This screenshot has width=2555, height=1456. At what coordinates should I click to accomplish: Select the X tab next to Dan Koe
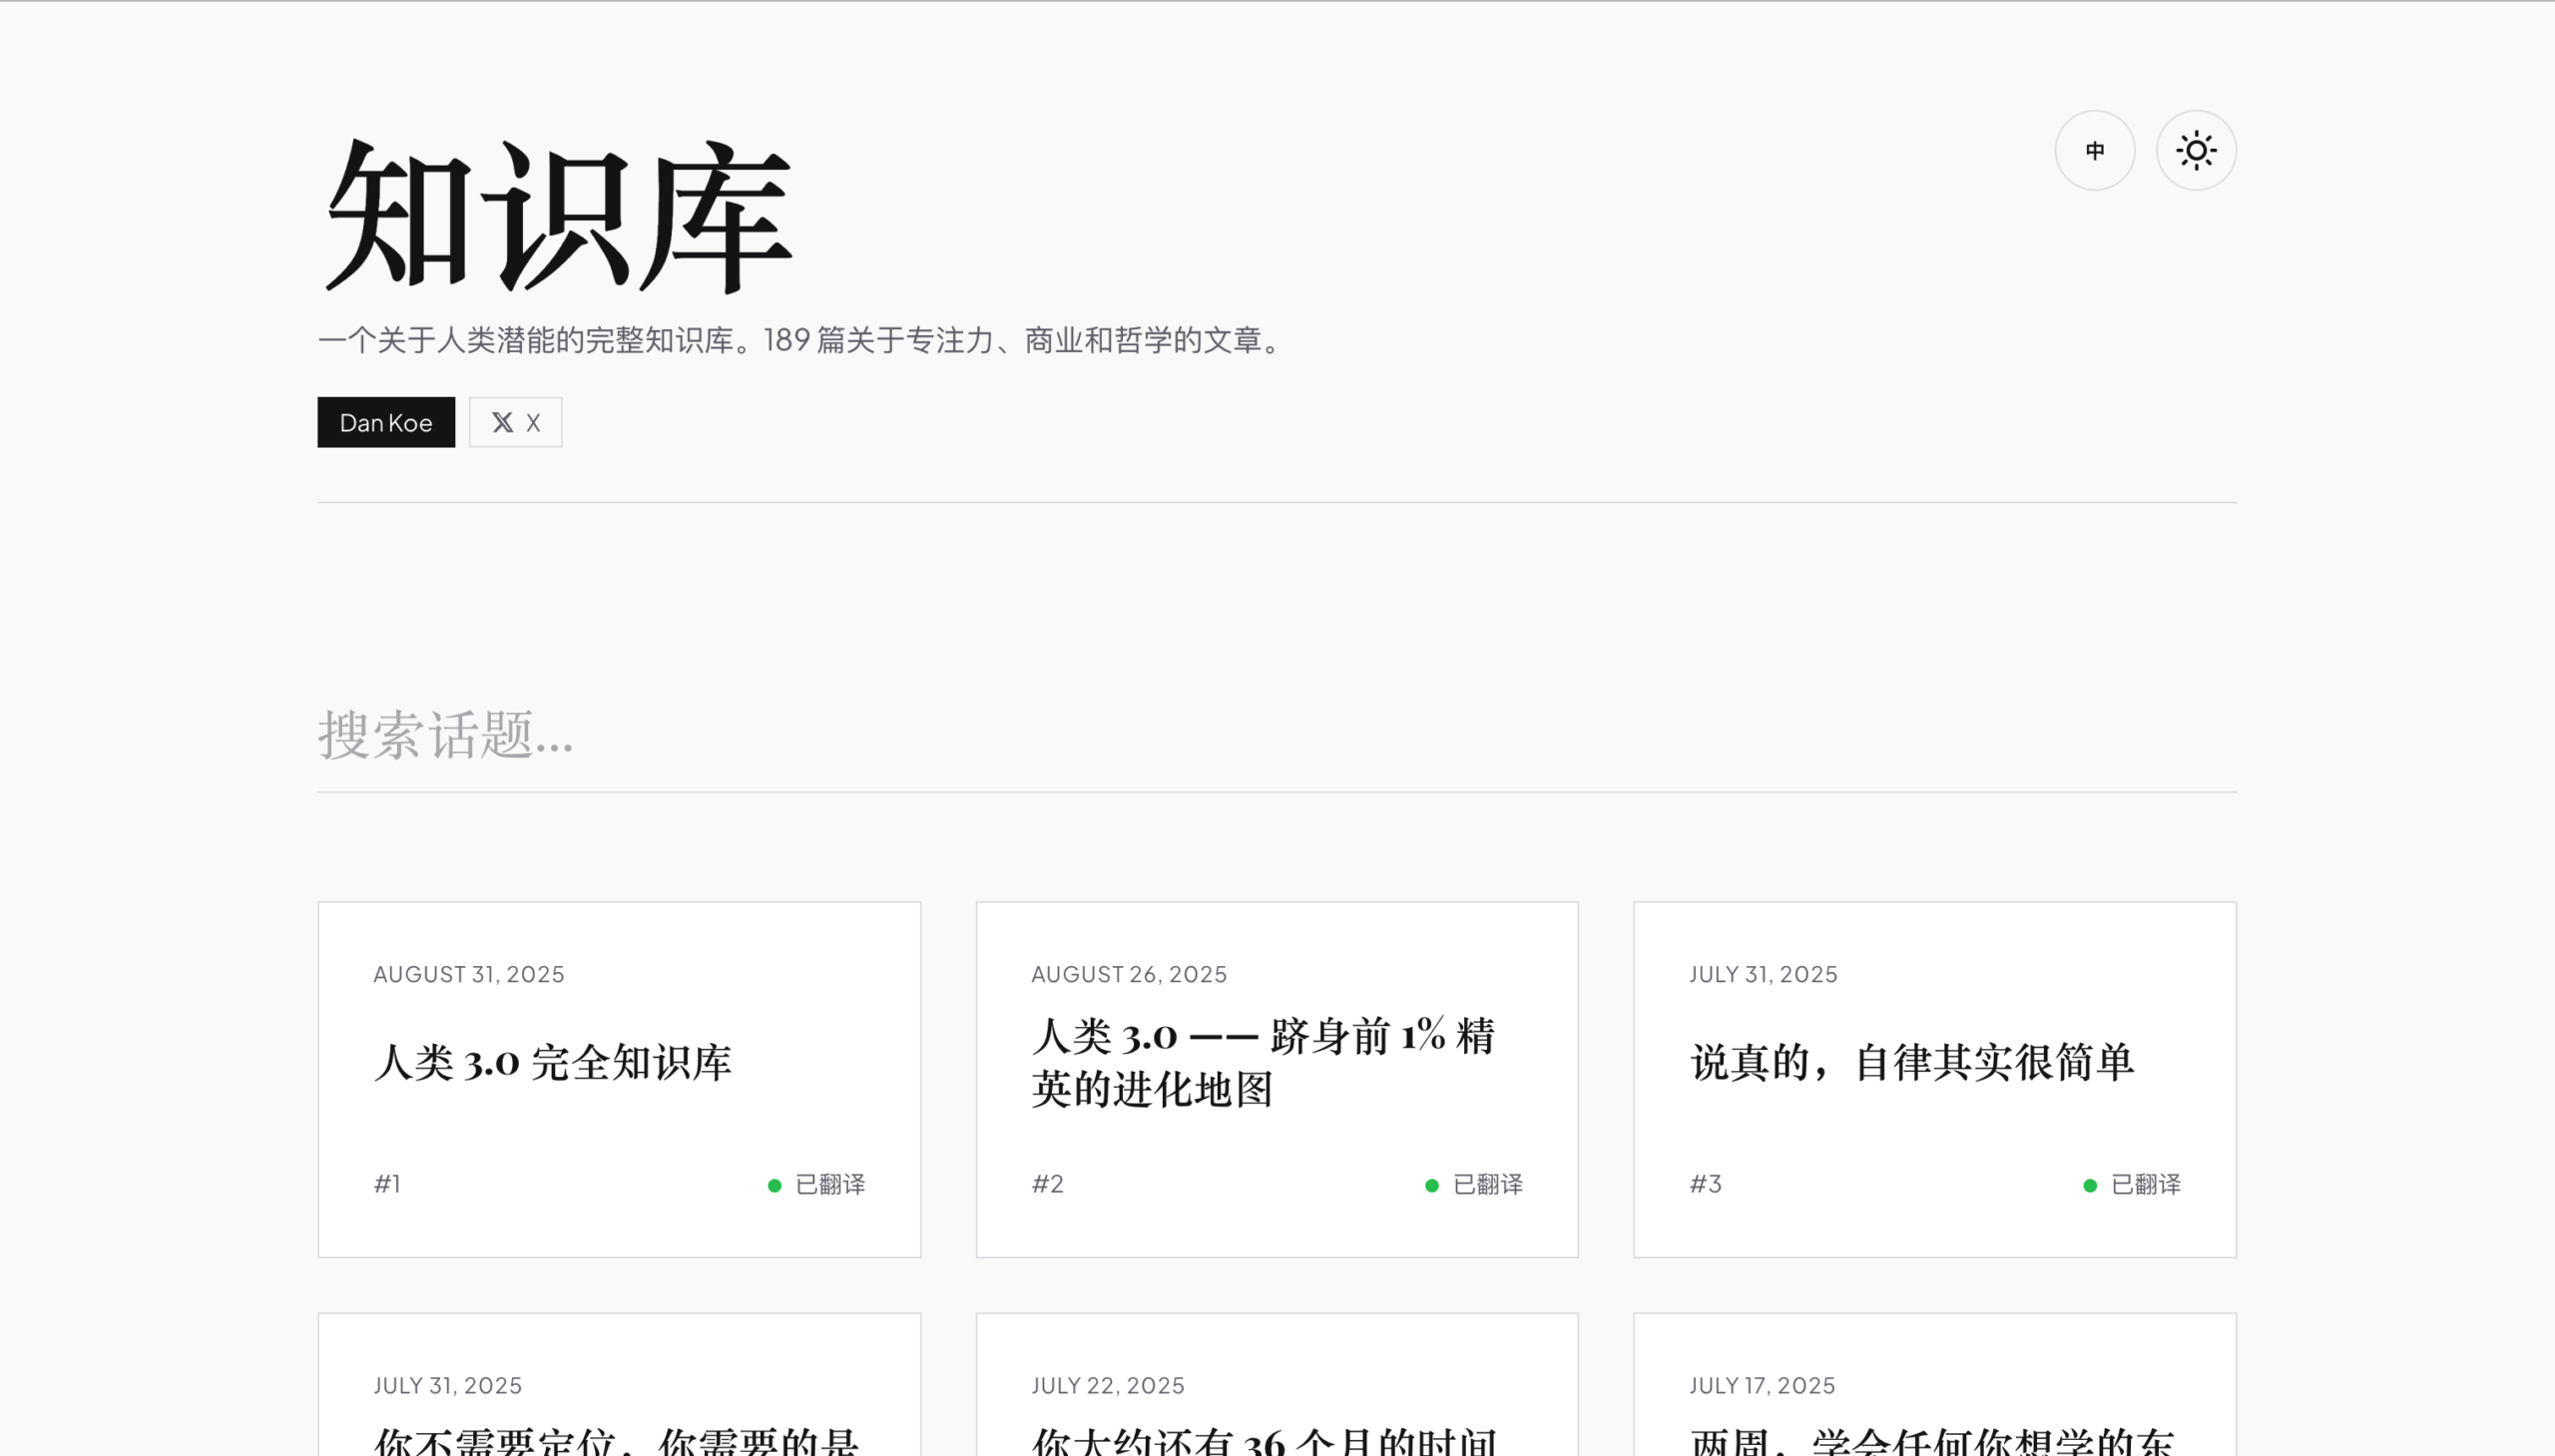tap(515, 421)
